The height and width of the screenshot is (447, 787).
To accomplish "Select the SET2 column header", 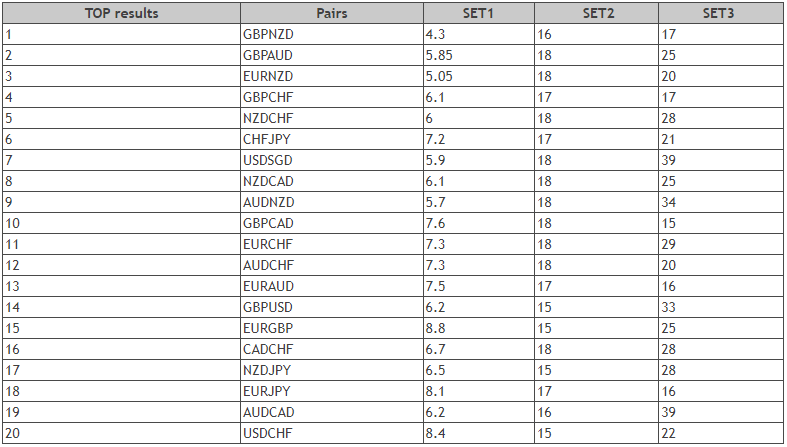I will [x=596, y=14].
